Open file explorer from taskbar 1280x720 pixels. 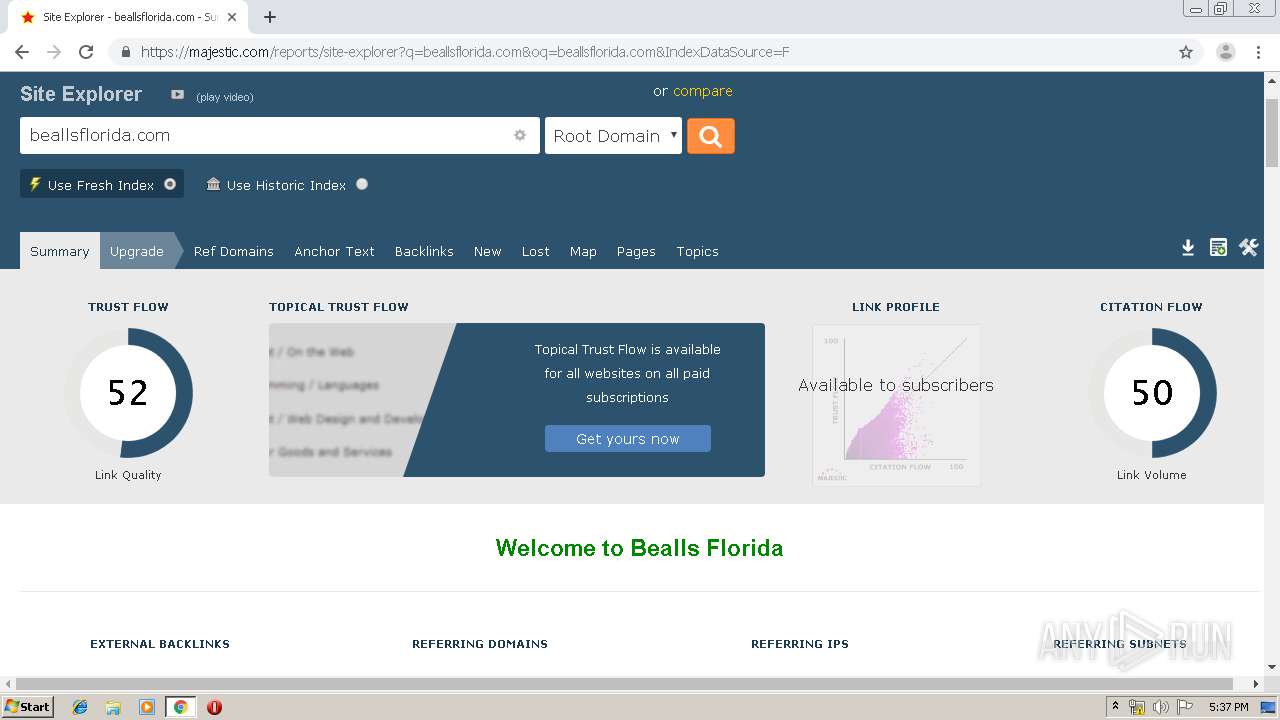[113, 707]
